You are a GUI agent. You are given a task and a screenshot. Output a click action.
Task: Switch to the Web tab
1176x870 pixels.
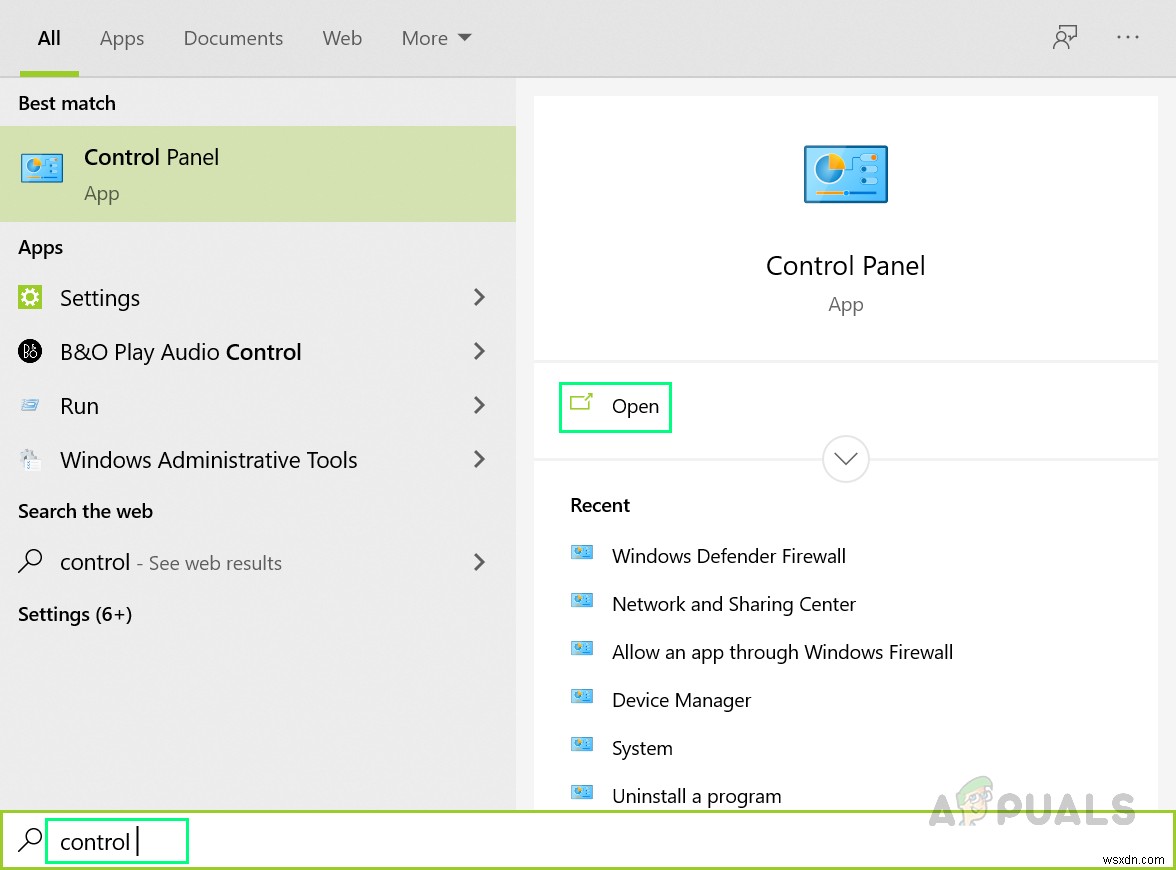[342, 38]
